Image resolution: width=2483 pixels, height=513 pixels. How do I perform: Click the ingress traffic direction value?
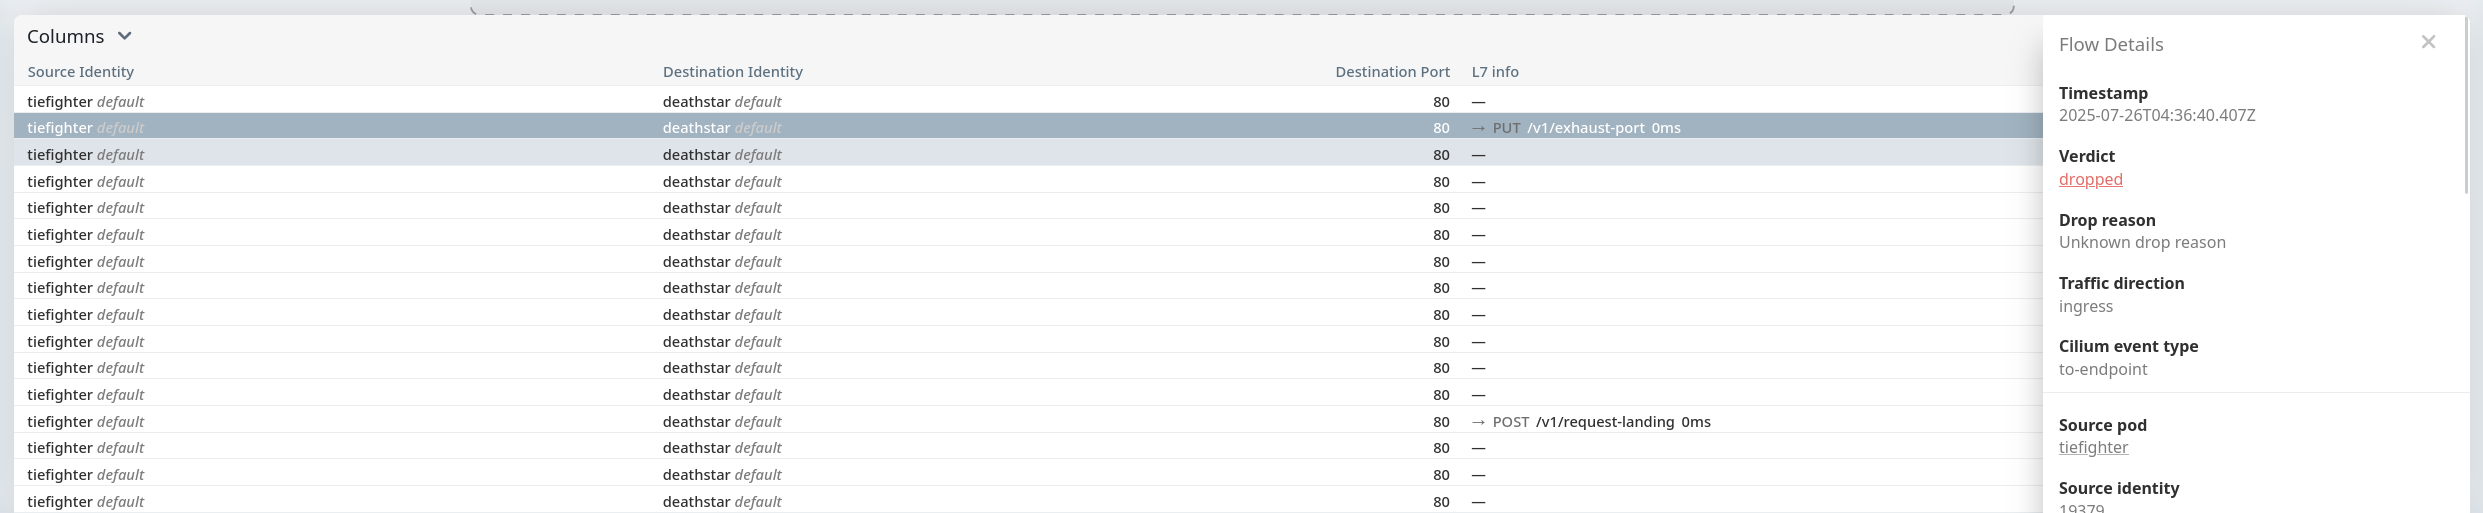click(x=2085, y=306)
